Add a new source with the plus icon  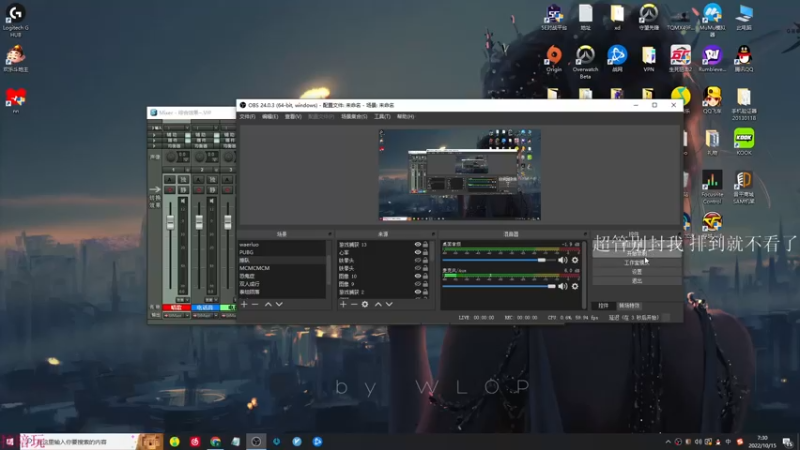343,304
